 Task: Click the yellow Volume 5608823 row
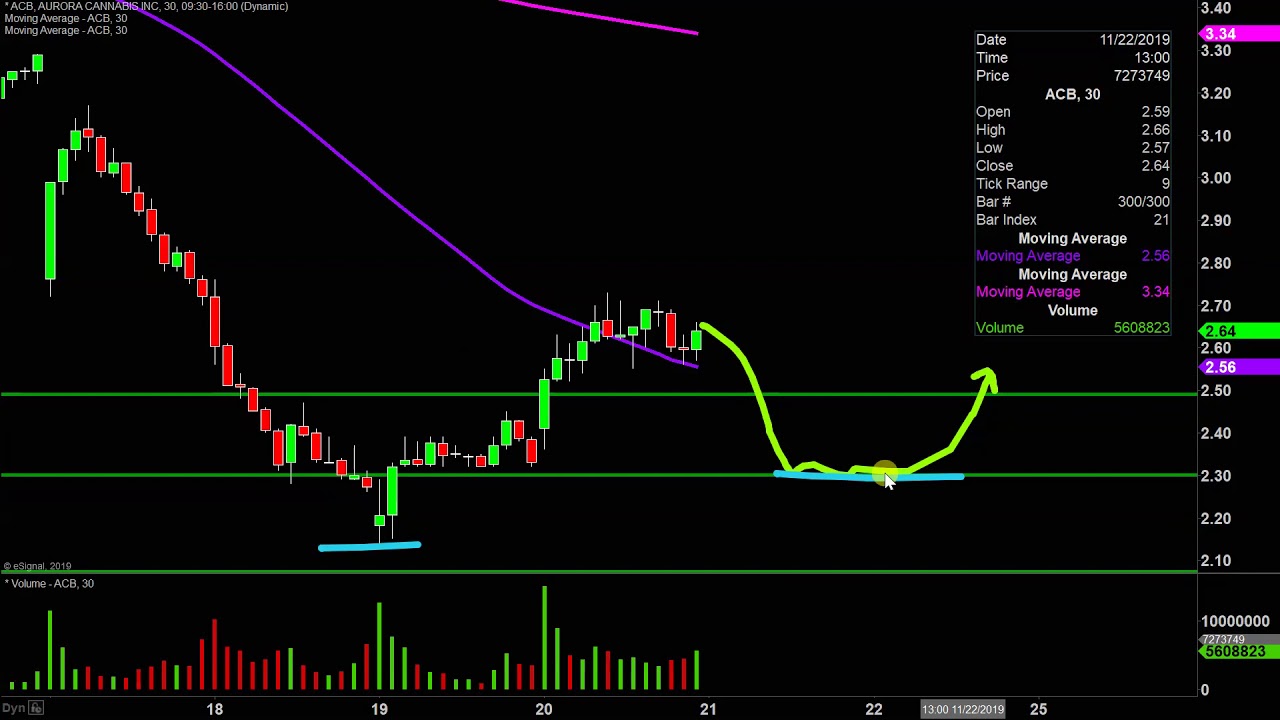pos(1073,328)
